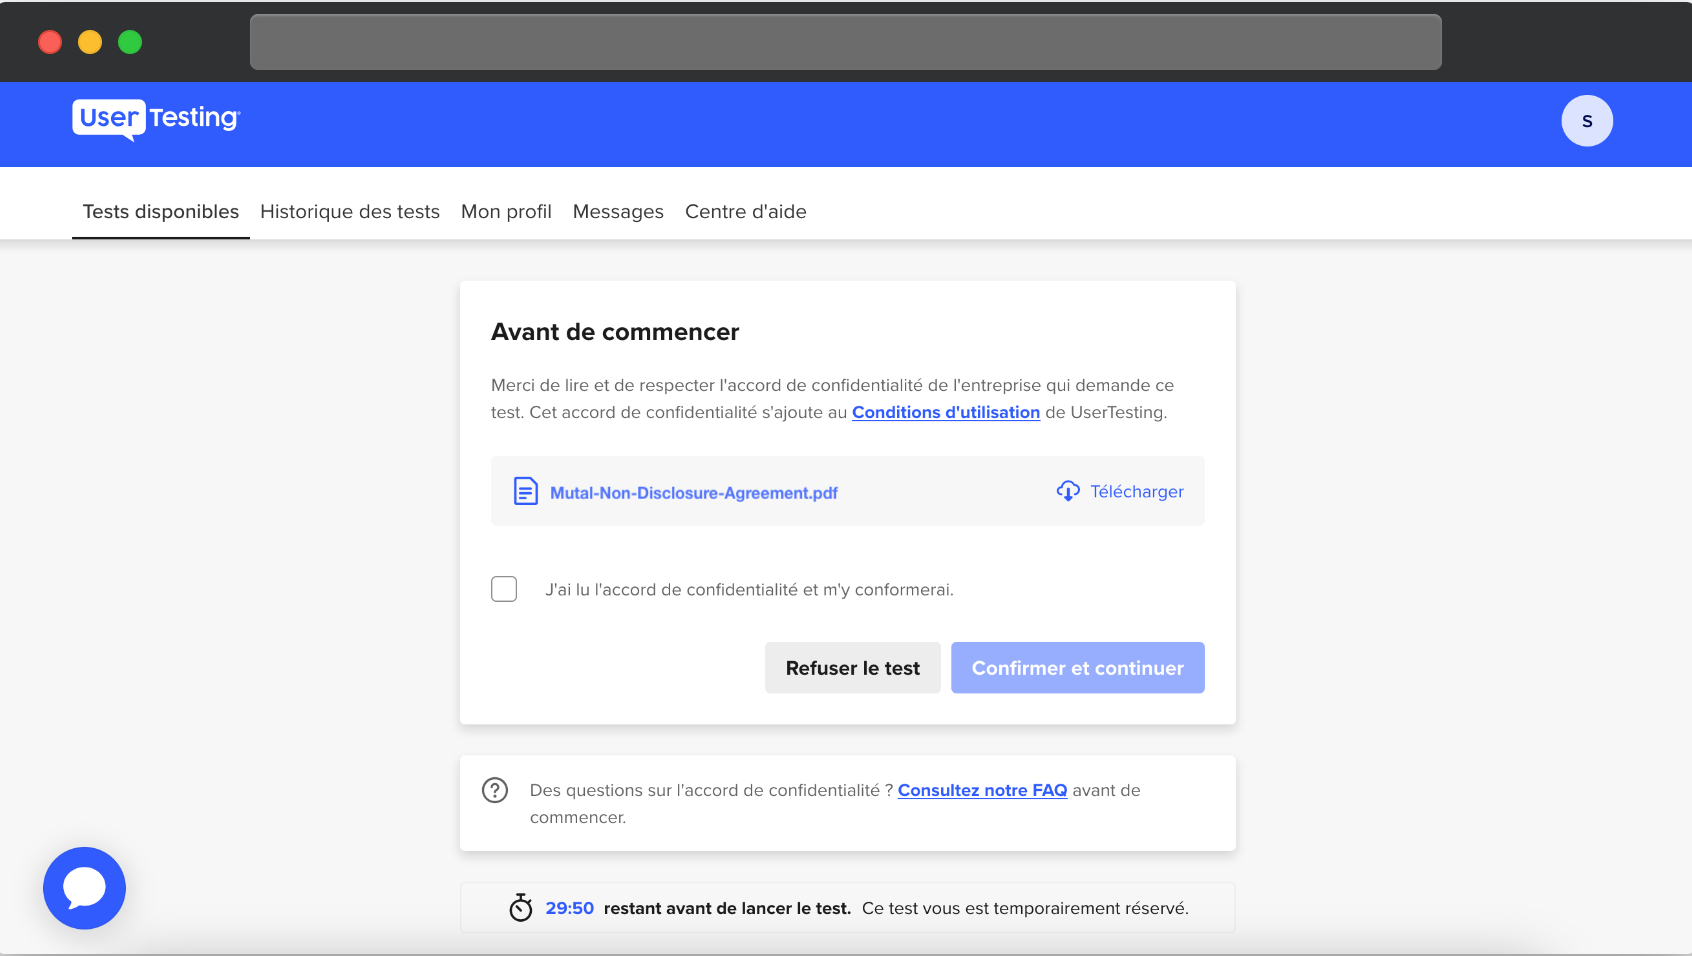Switch to Tests disponibles tab
This screenshot has height=956, width=1692.
pyautogui.click(x=161, y=212)
